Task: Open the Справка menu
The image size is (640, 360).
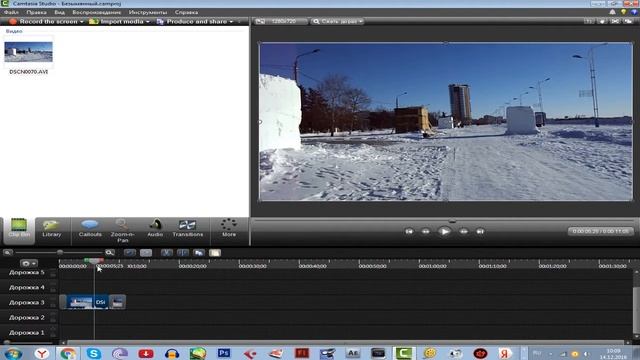Action: [x=186, y=12]
